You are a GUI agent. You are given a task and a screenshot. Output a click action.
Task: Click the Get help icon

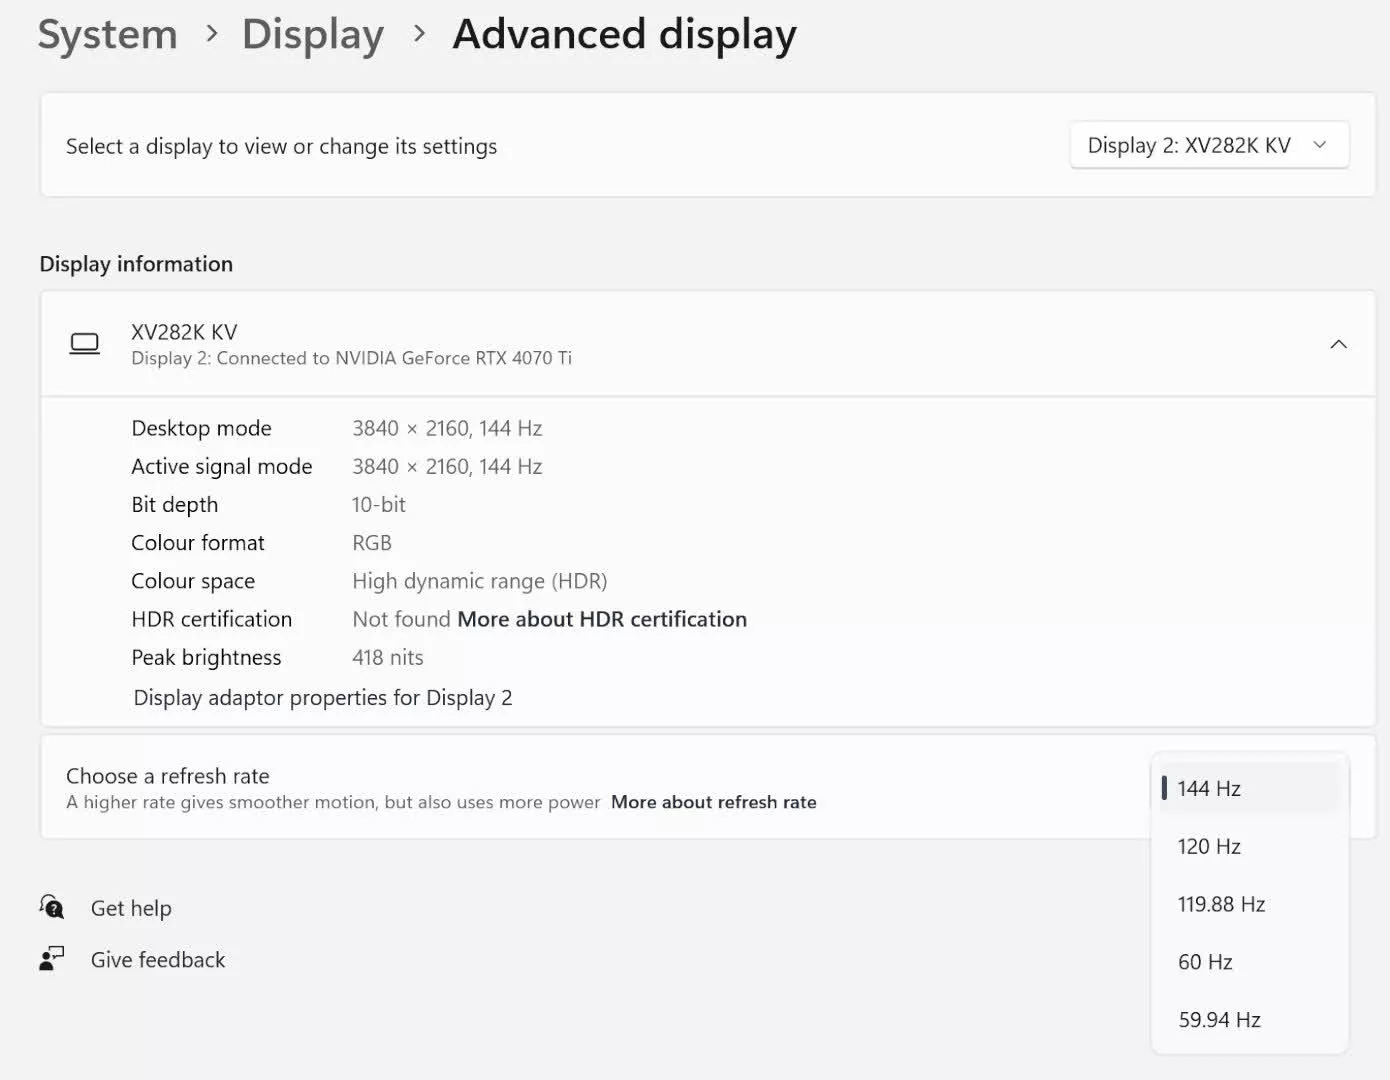[52, 907]
